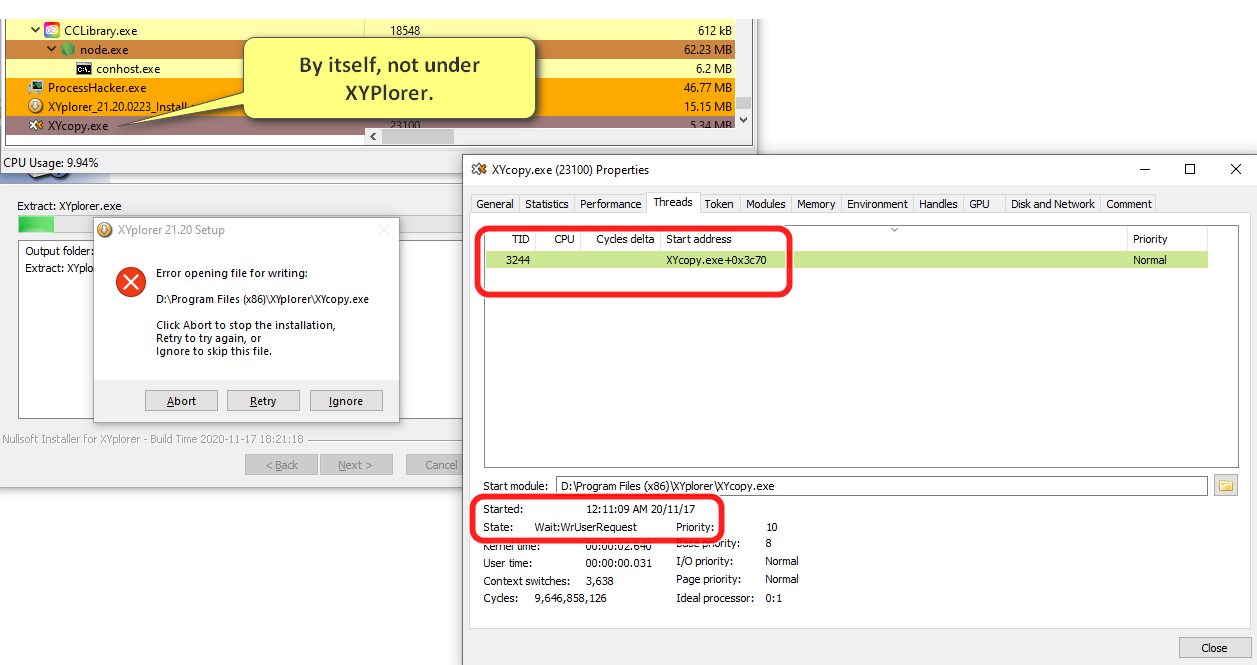Switch to the Modules tab
1257x665 pixels.
765,204
